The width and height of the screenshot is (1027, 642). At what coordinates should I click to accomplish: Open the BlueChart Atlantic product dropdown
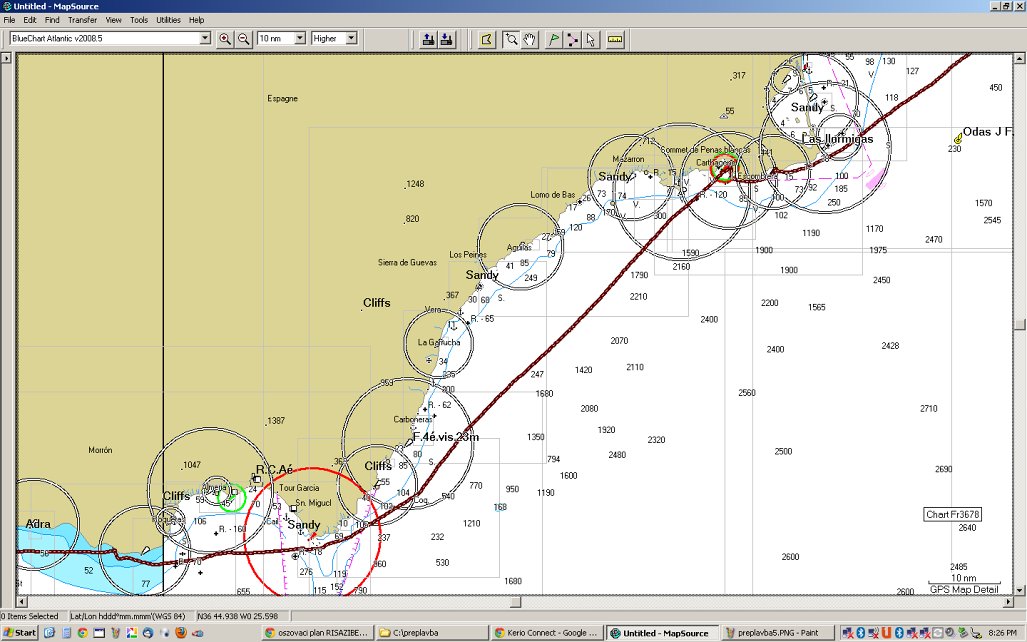click(x=205, y=39)
